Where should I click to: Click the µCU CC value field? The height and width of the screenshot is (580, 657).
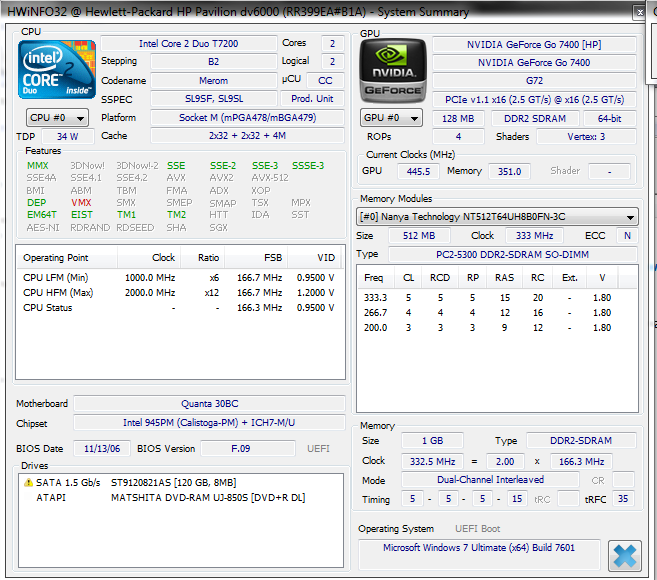point(325,80)
